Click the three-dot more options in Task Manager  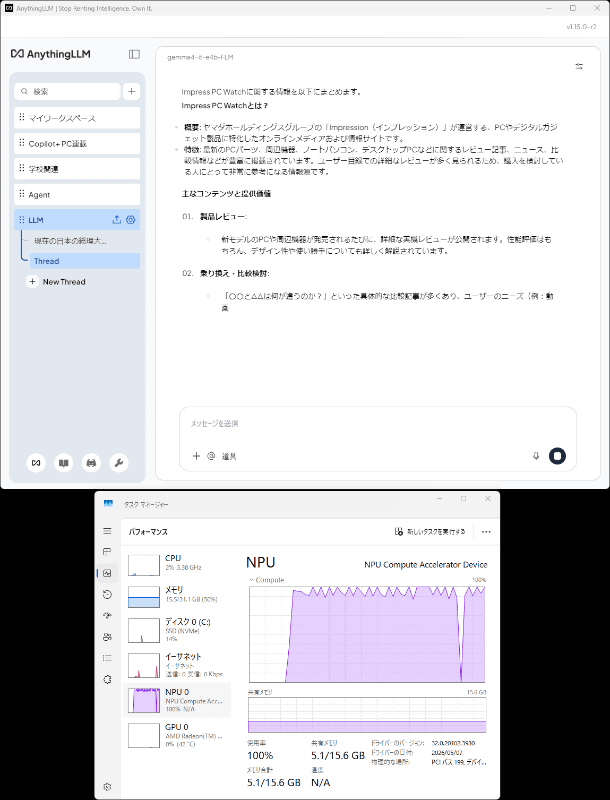click(x=486, y=532)
